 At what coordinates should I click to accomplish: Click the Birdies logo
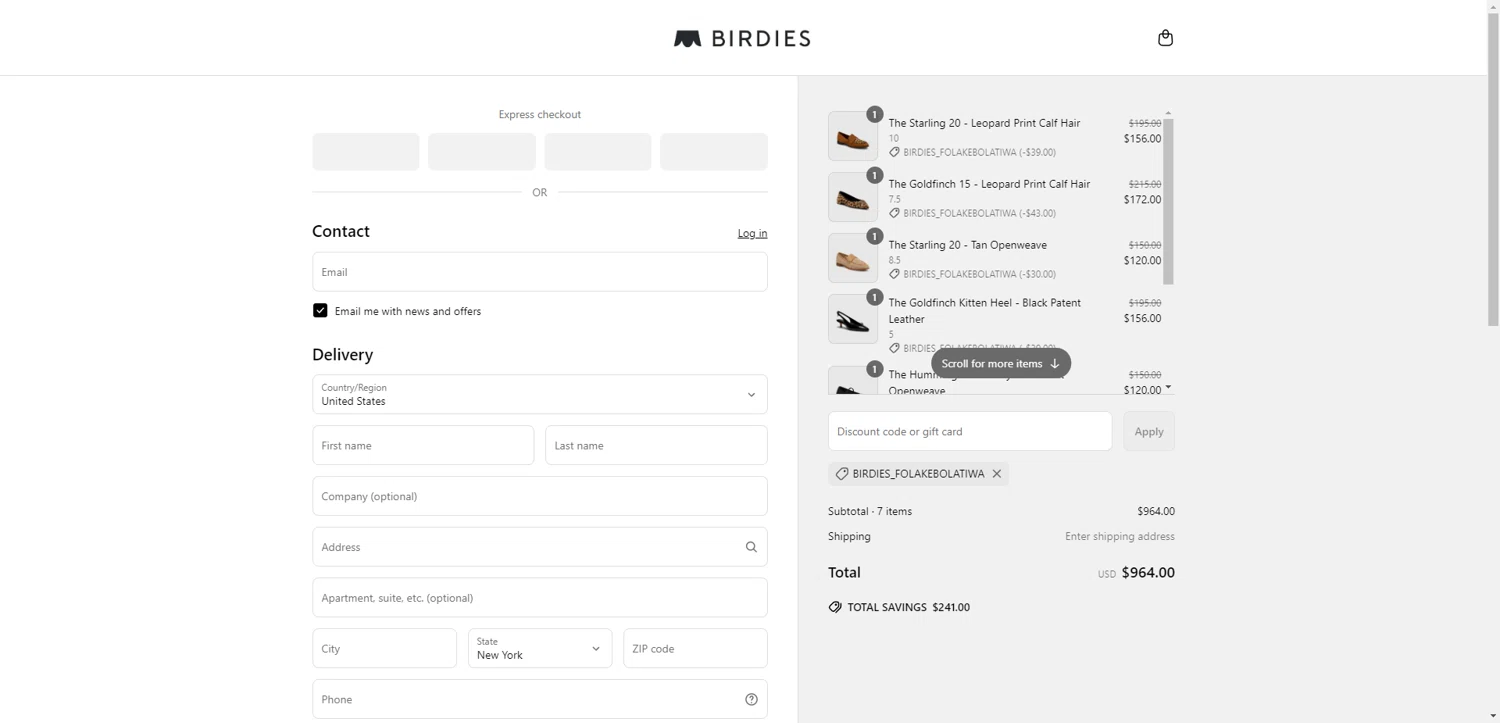point(742,39)
